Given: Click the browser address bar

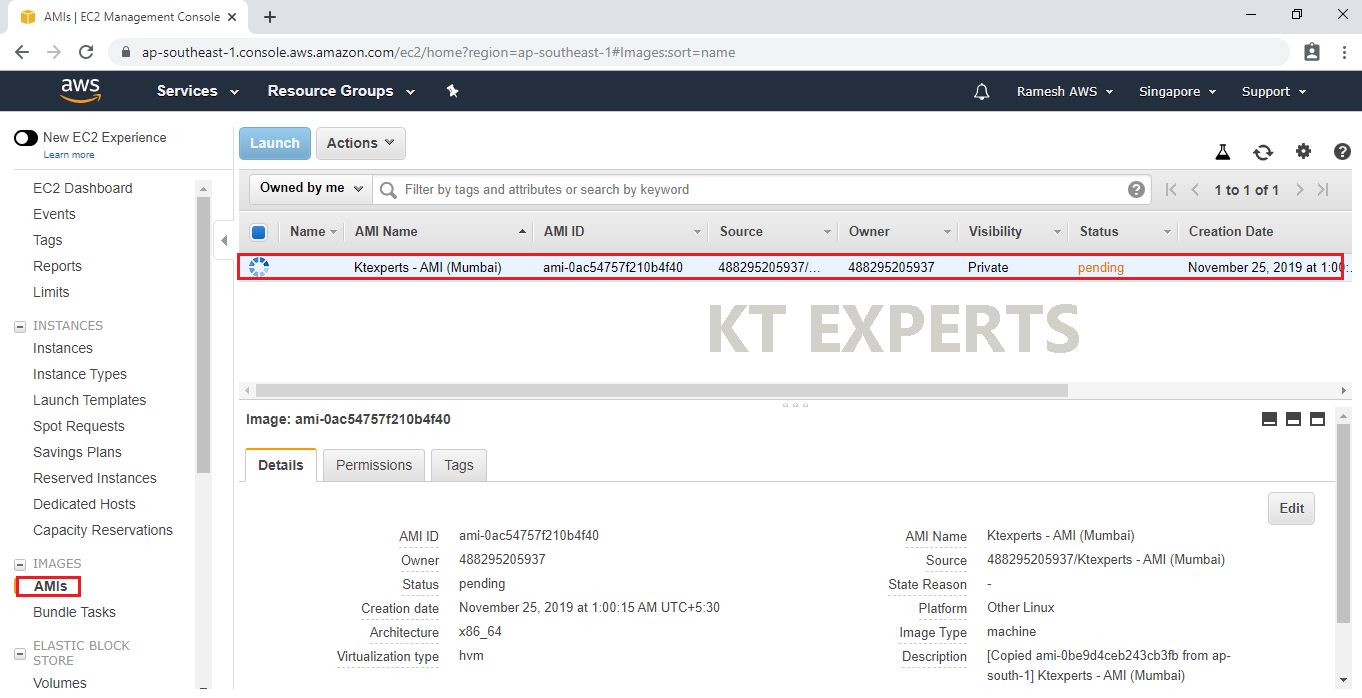Looking at the screenshot, I should click(700, 52).
